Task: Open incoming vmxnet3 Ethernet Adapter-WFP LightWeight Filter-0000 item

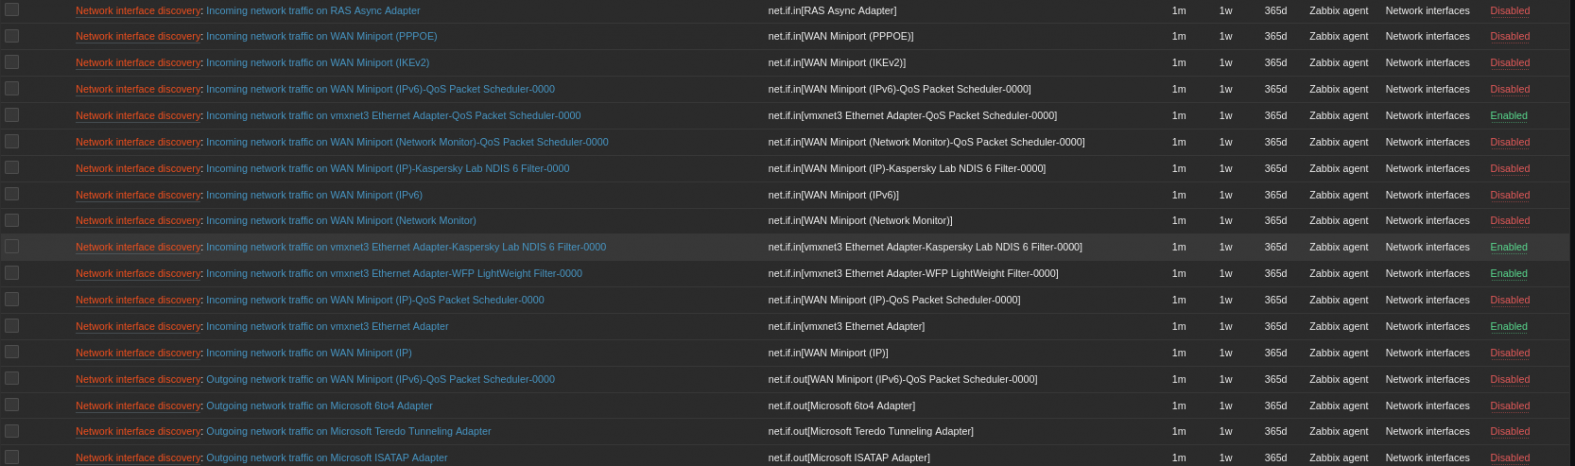Action: point(394,273)
